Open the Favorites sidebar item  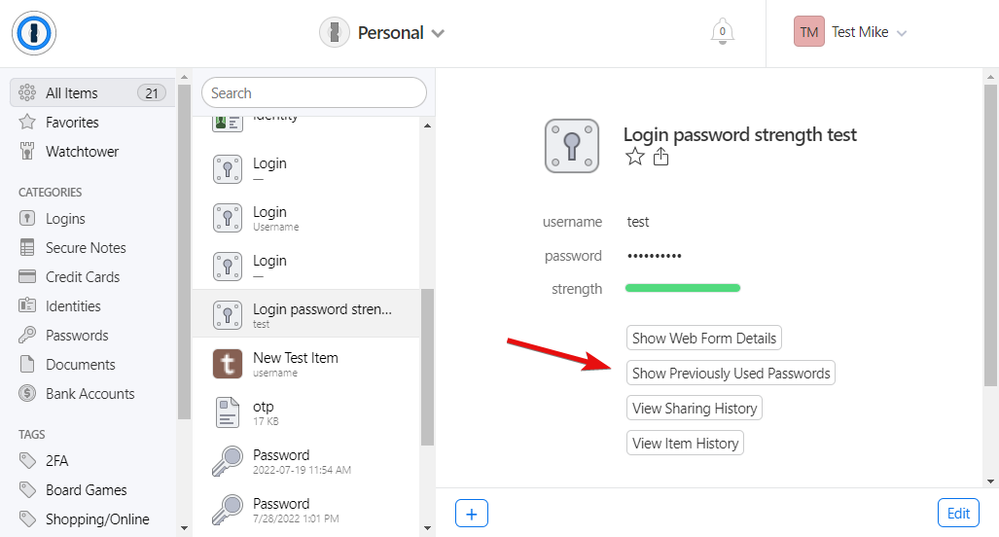pos(72,122)
